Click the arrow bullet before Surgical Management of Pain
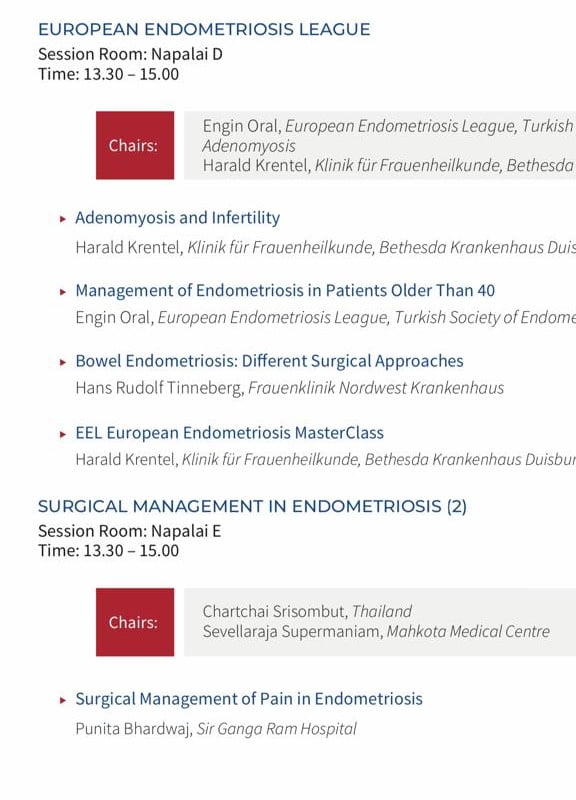Image resolution: width=576 pixels, height=800 pixels. pyautogui.click(x=63, y=700)
